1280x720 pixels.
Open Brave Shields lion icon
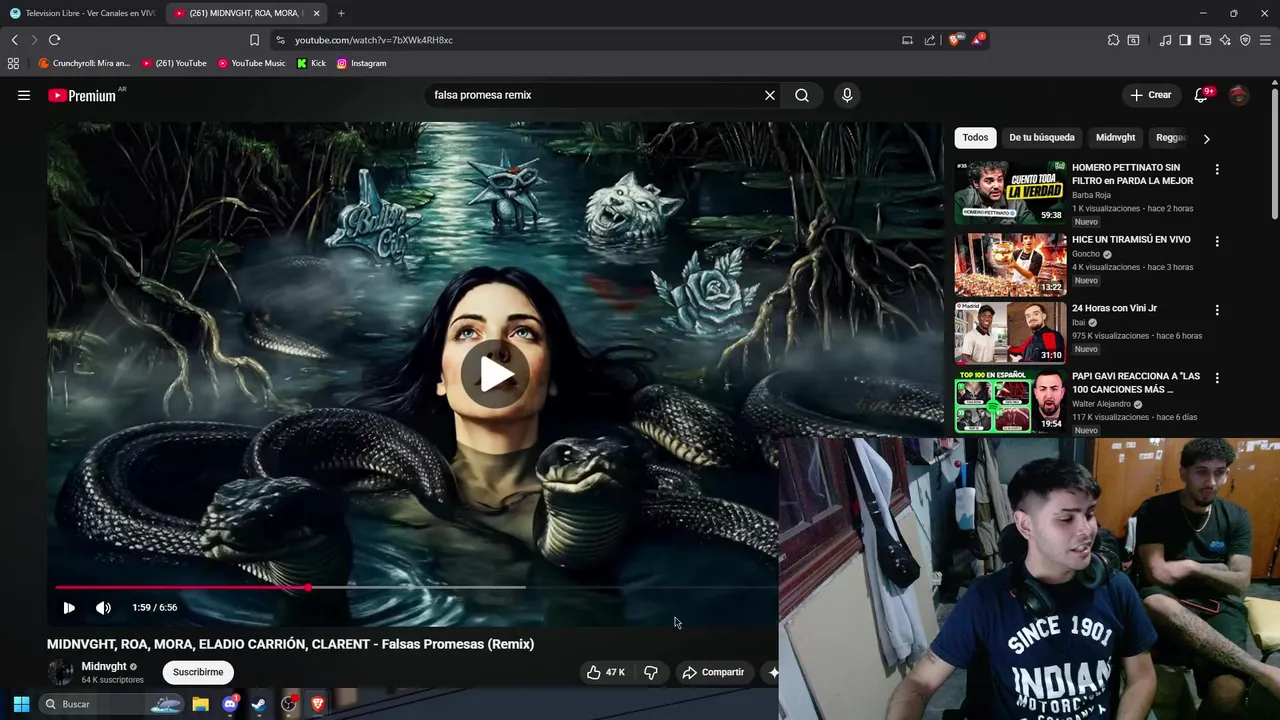click(955, 40)
